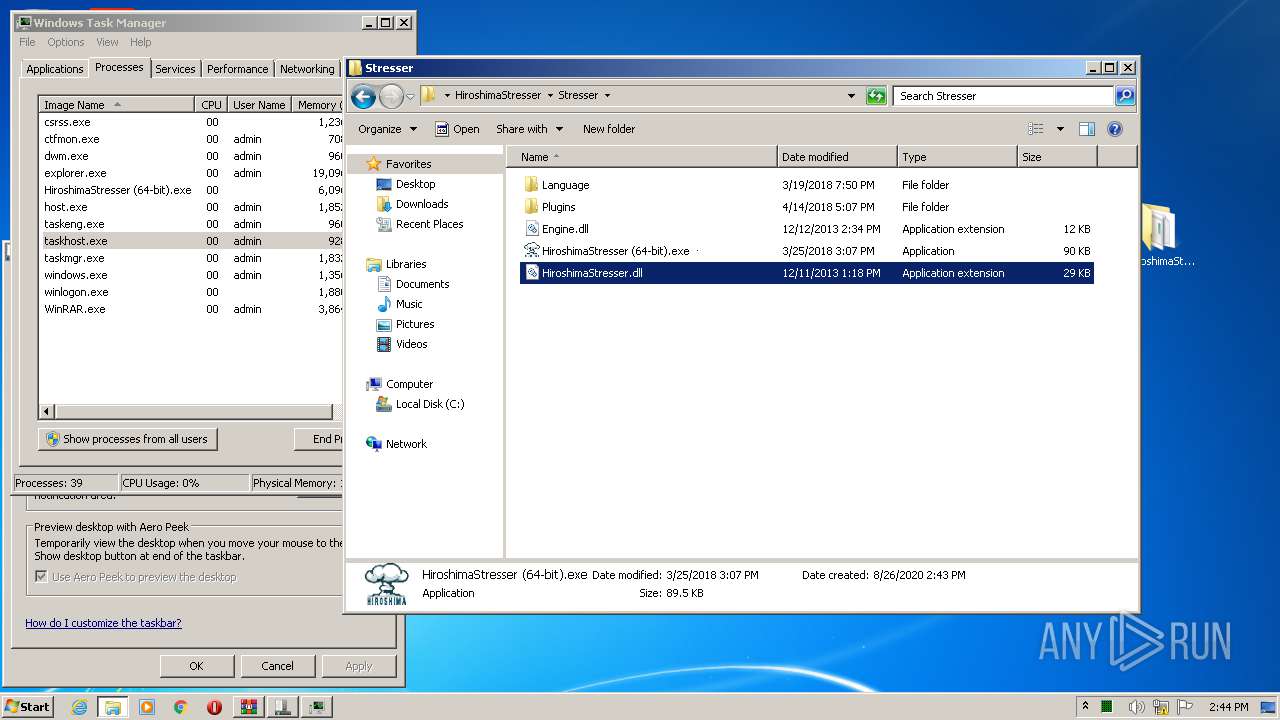Switch to WinRAR taskbar button
This screenshot has height=720, width=1280.
click(x=248, y=706)
